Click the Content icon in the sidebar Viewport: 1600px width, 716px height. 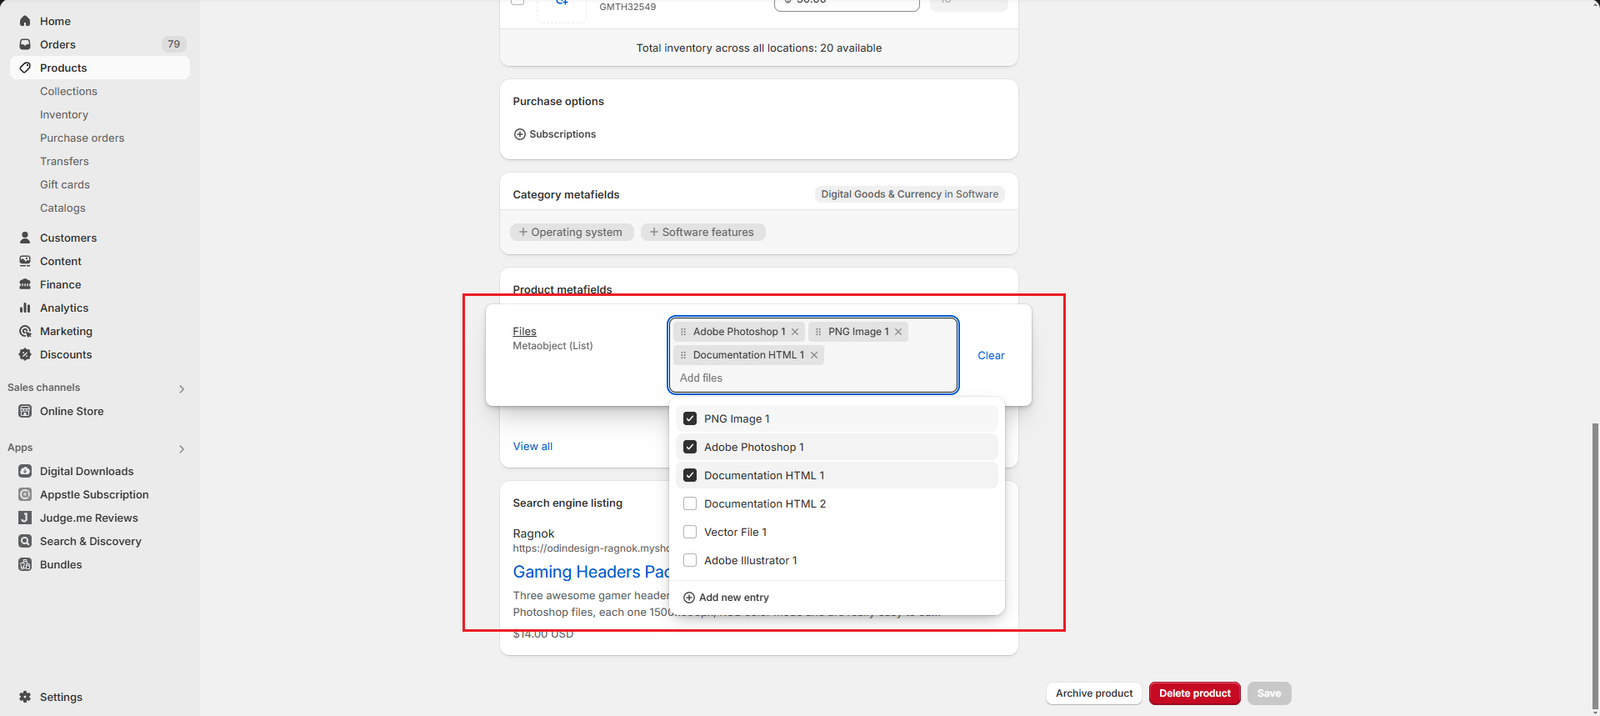pyautogui.click(x=25, y=261)
